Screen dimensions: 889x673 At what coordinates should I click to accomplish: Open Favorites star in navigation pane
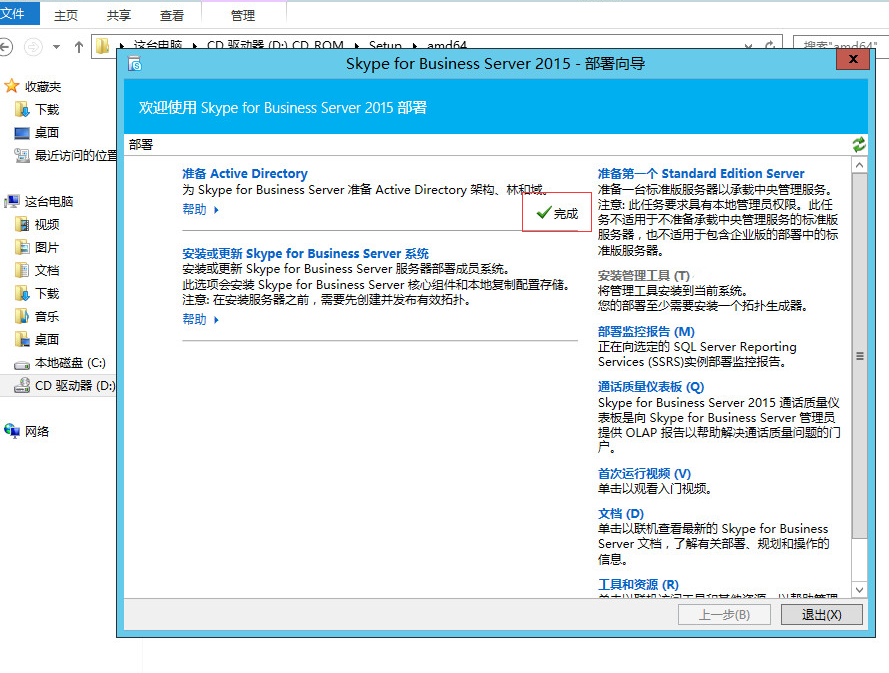[x=11, y=86]
